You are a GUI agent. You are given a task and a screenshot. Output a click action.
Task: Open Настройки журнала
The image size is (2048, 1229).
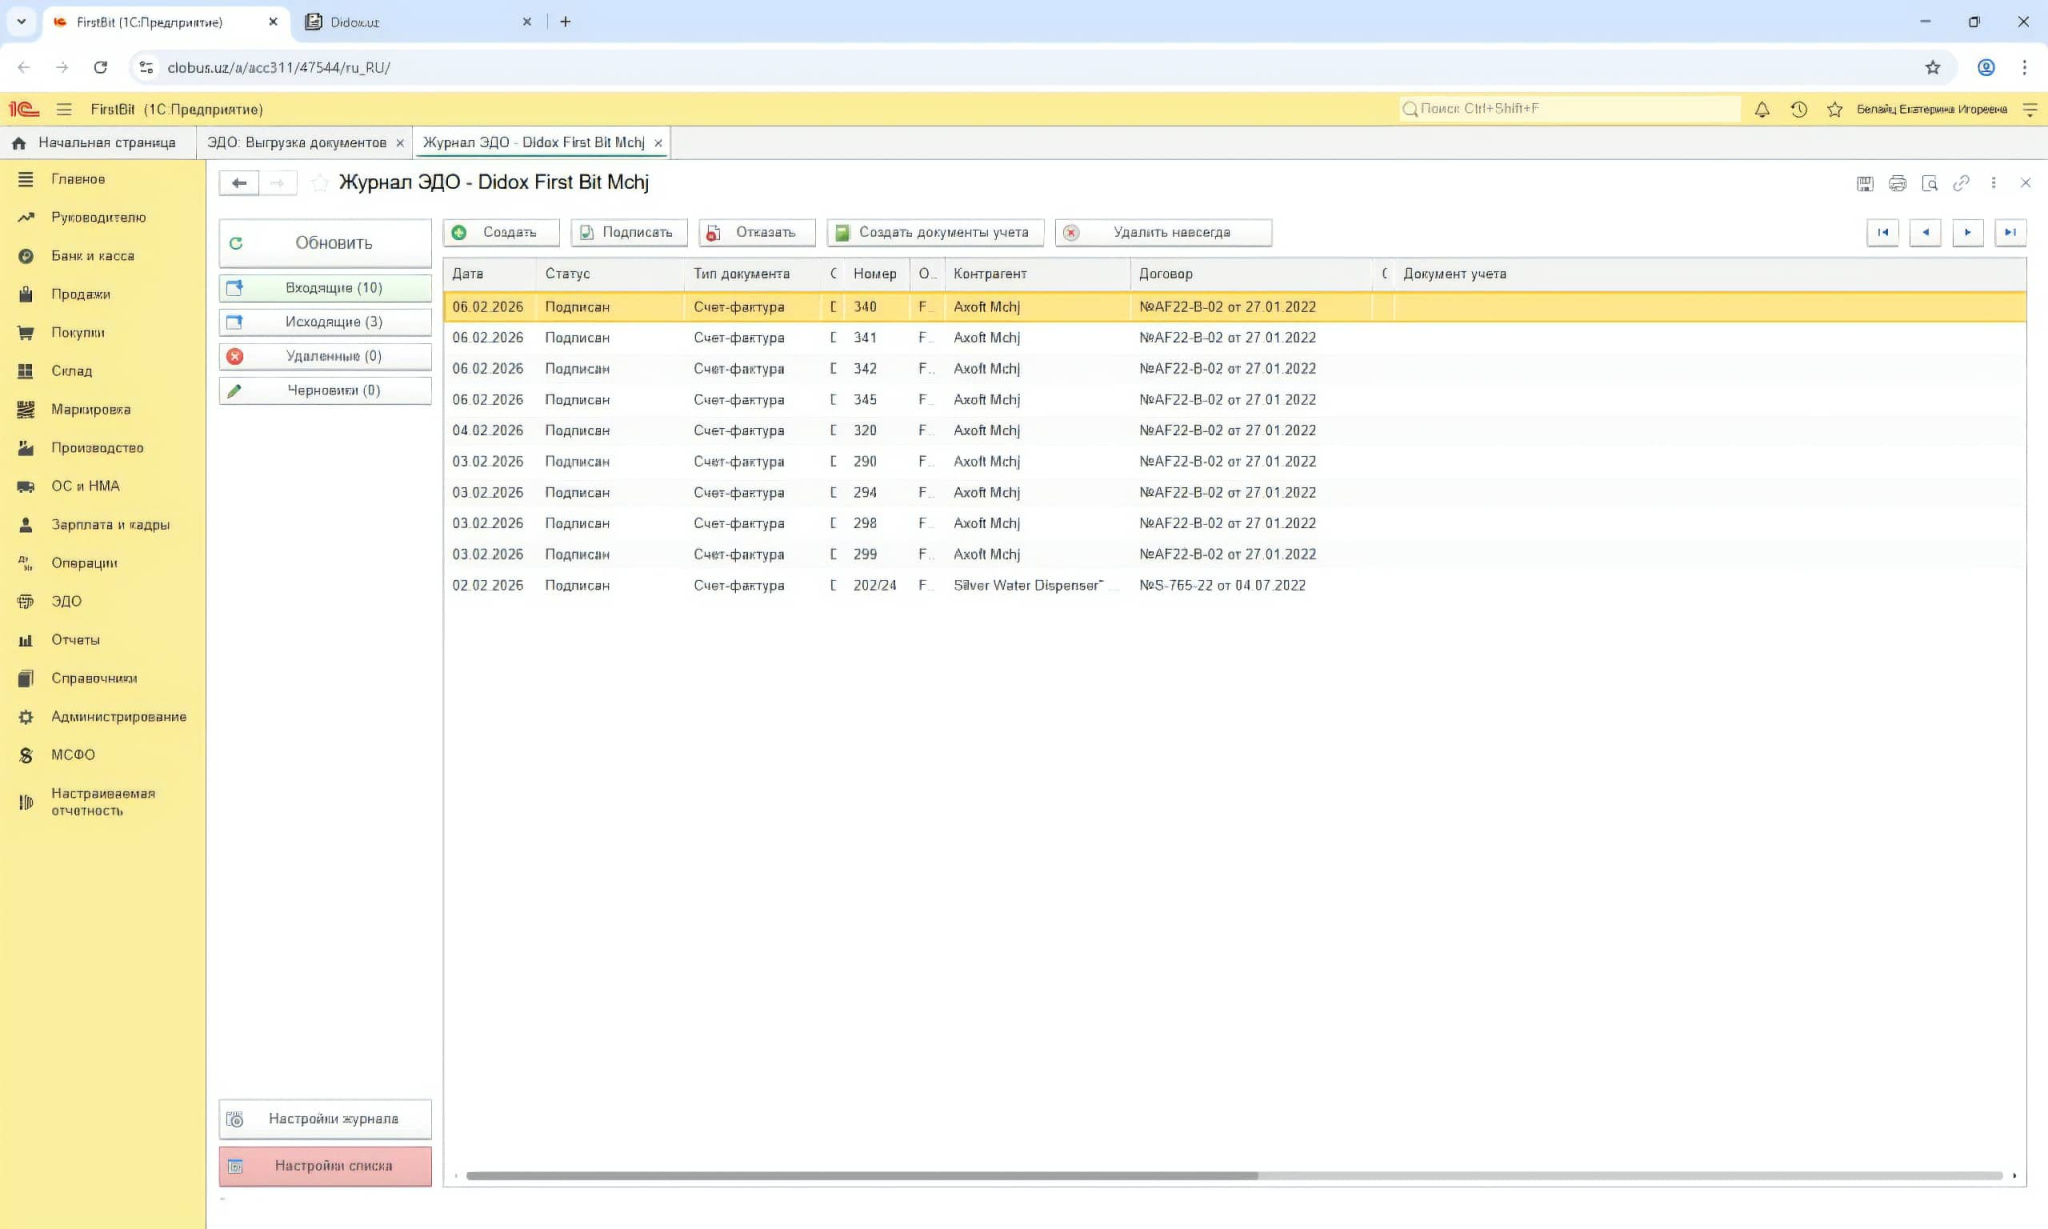(x=325, y=1119)
